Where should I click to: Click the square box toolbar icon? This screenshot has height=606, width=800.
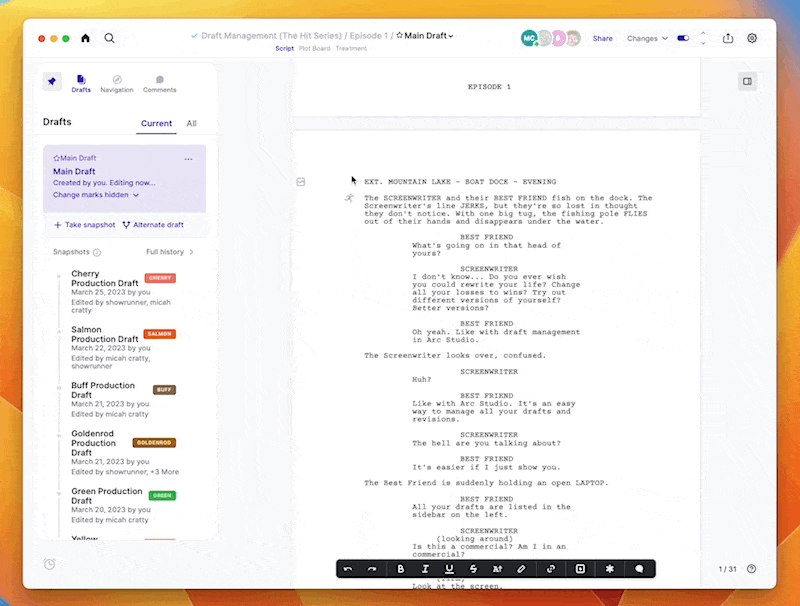(580, 569)
